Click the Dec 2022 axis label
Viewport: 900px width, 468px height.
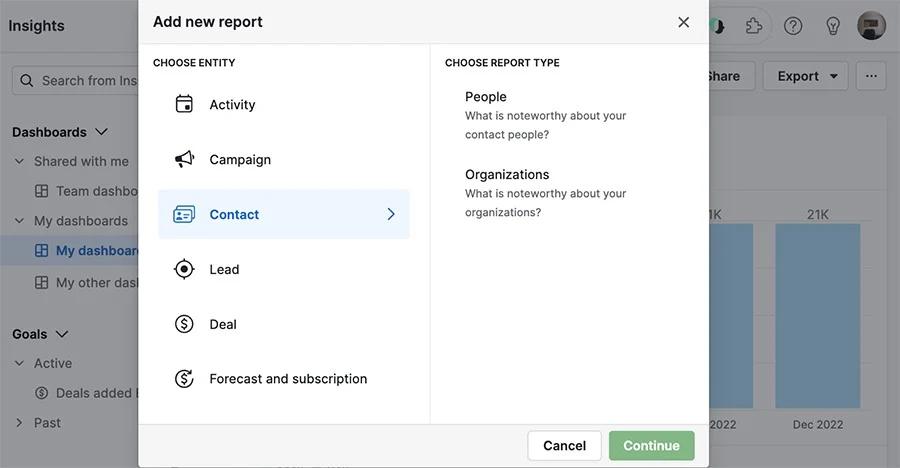(818, 424)
